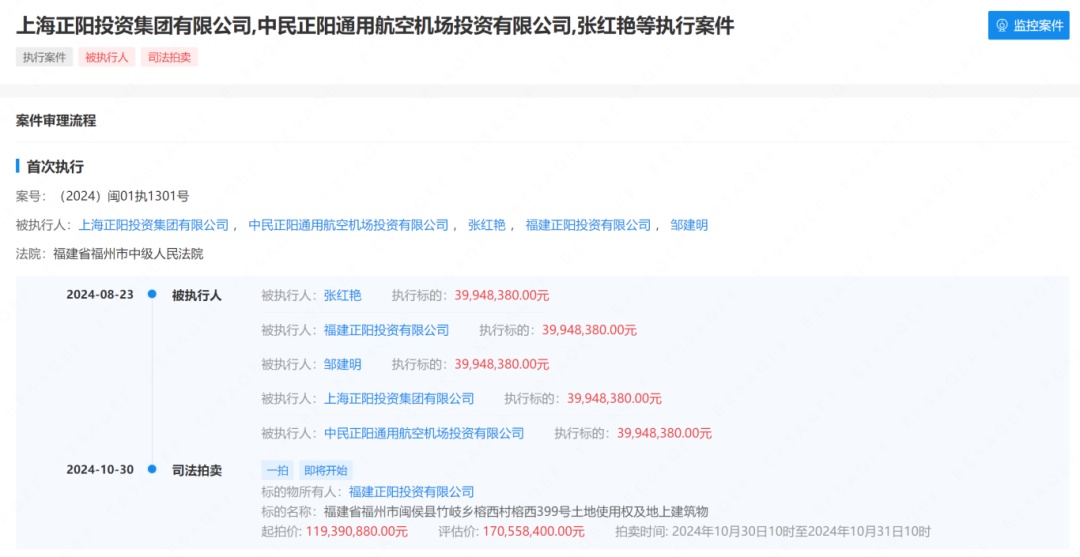1080x557 pixels.
Task: Click the camera icon in 监控案件 button
Action: (1003, 25)
